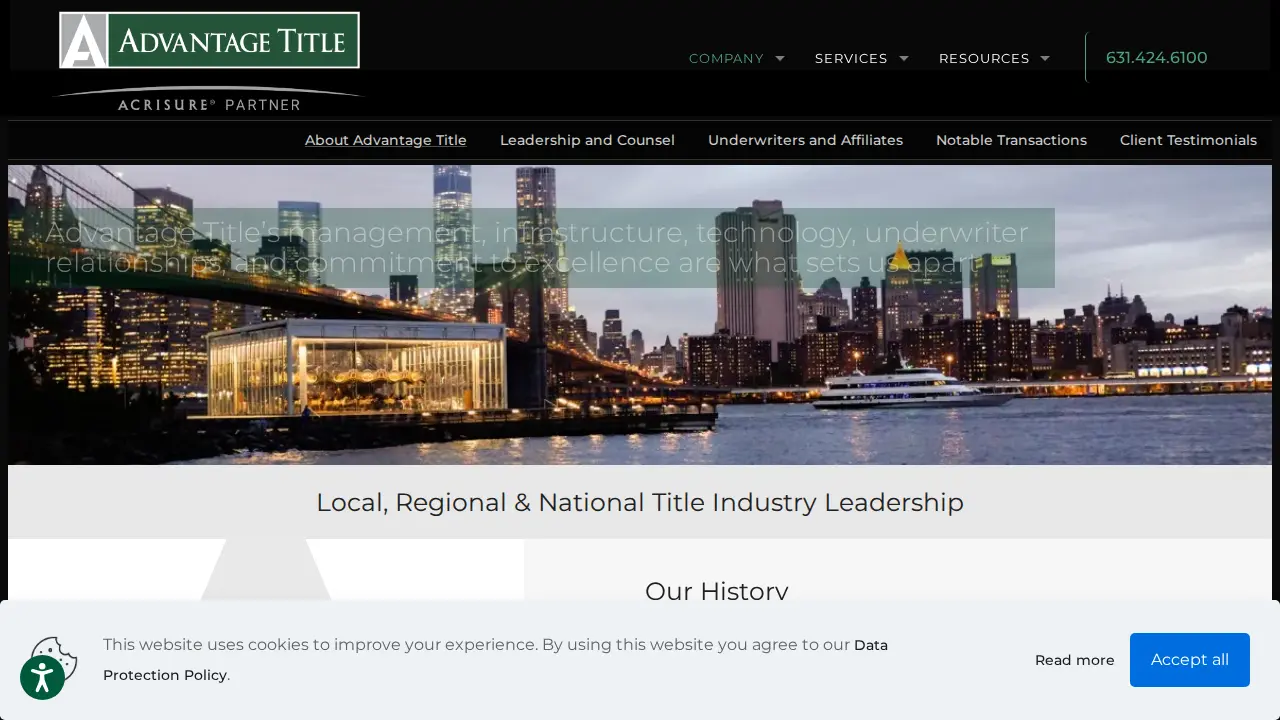Go to About Advantage Title page
Image resolution: width=1280 pixels, height=720 pixels.
tap(386, 140)
